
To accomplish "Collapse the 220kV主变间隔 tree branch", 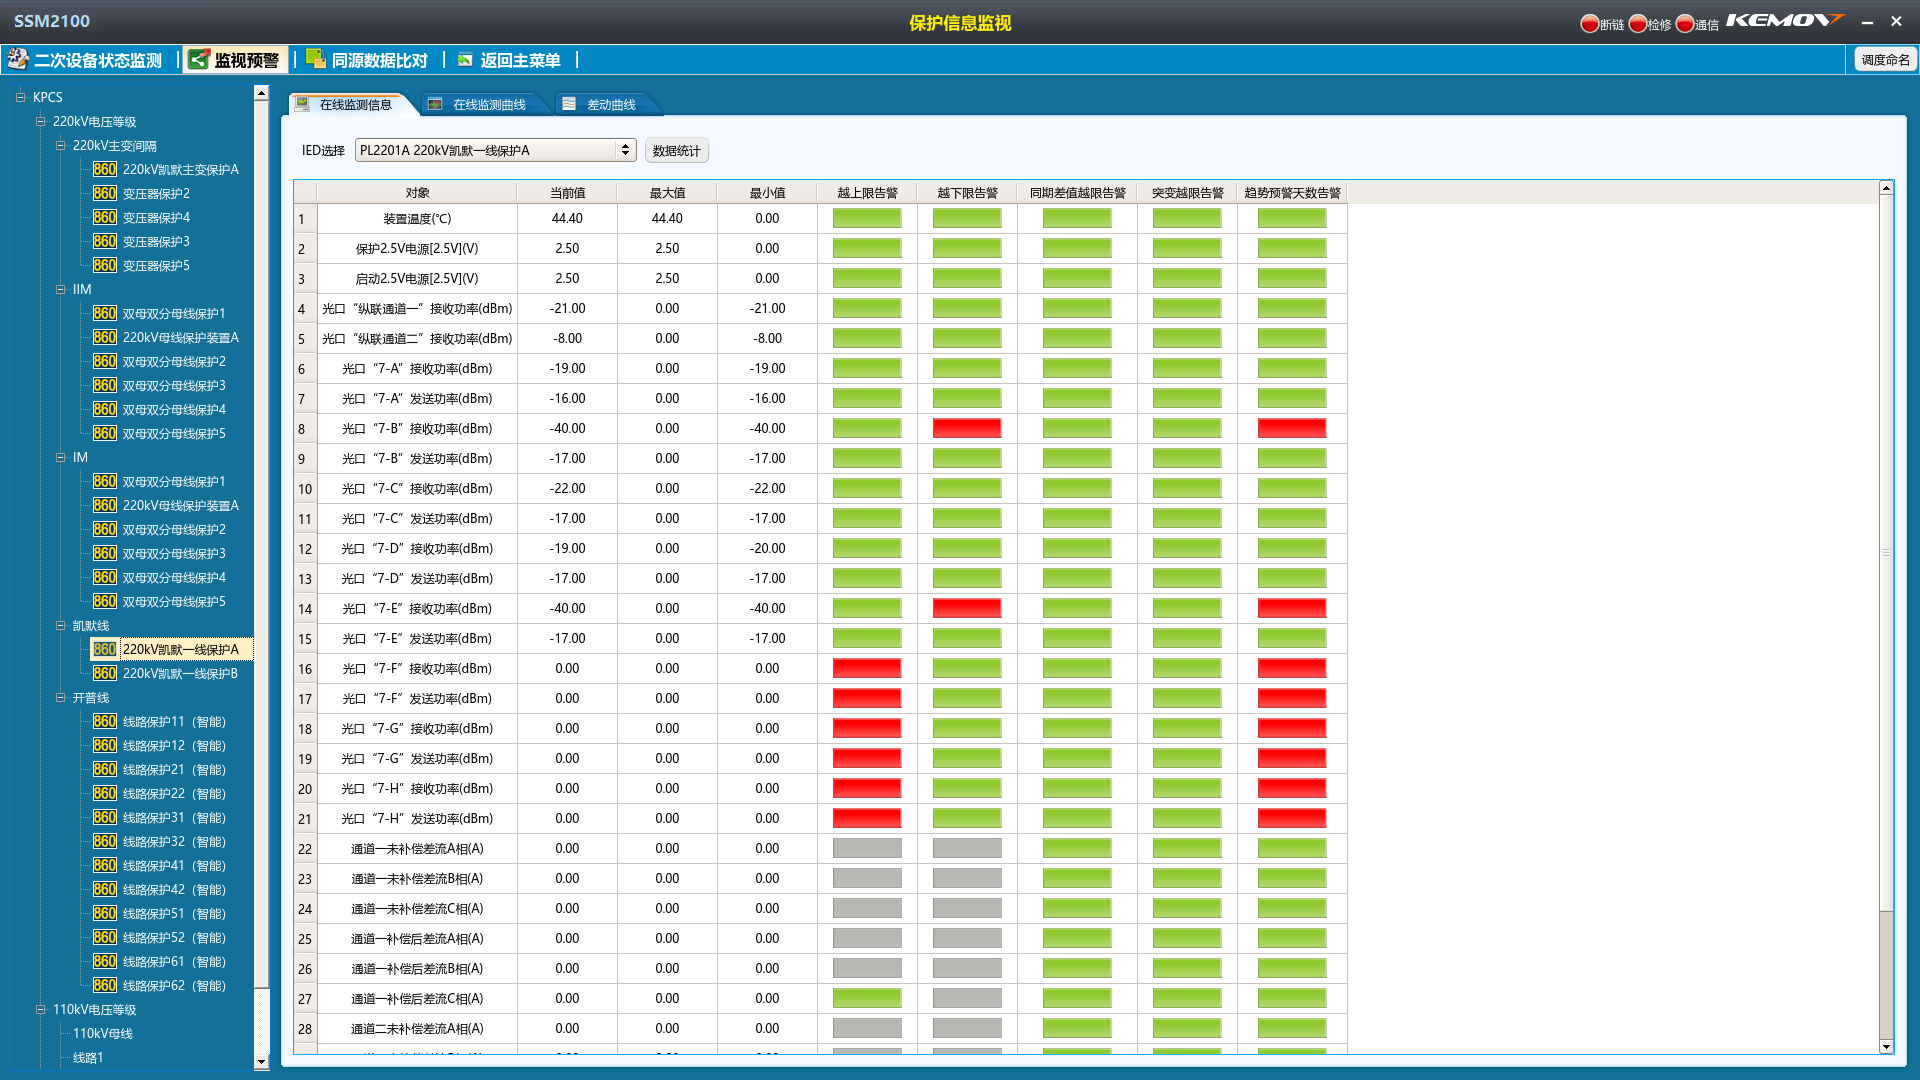I will tap(60, 146).
